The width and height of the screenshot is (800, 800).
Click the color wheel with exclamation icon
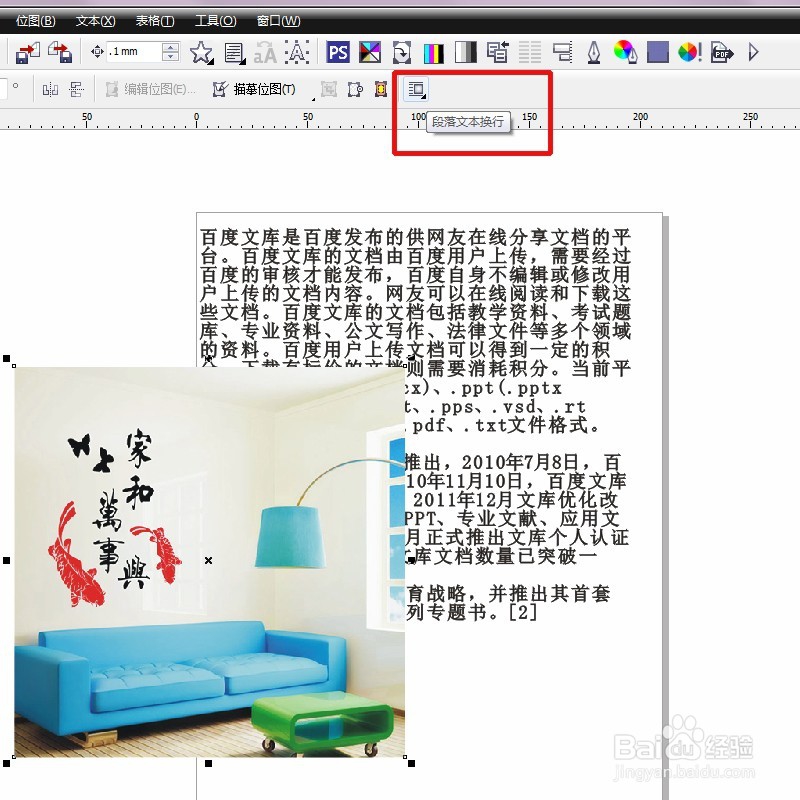pyautogui.click(x=690, y=52)
